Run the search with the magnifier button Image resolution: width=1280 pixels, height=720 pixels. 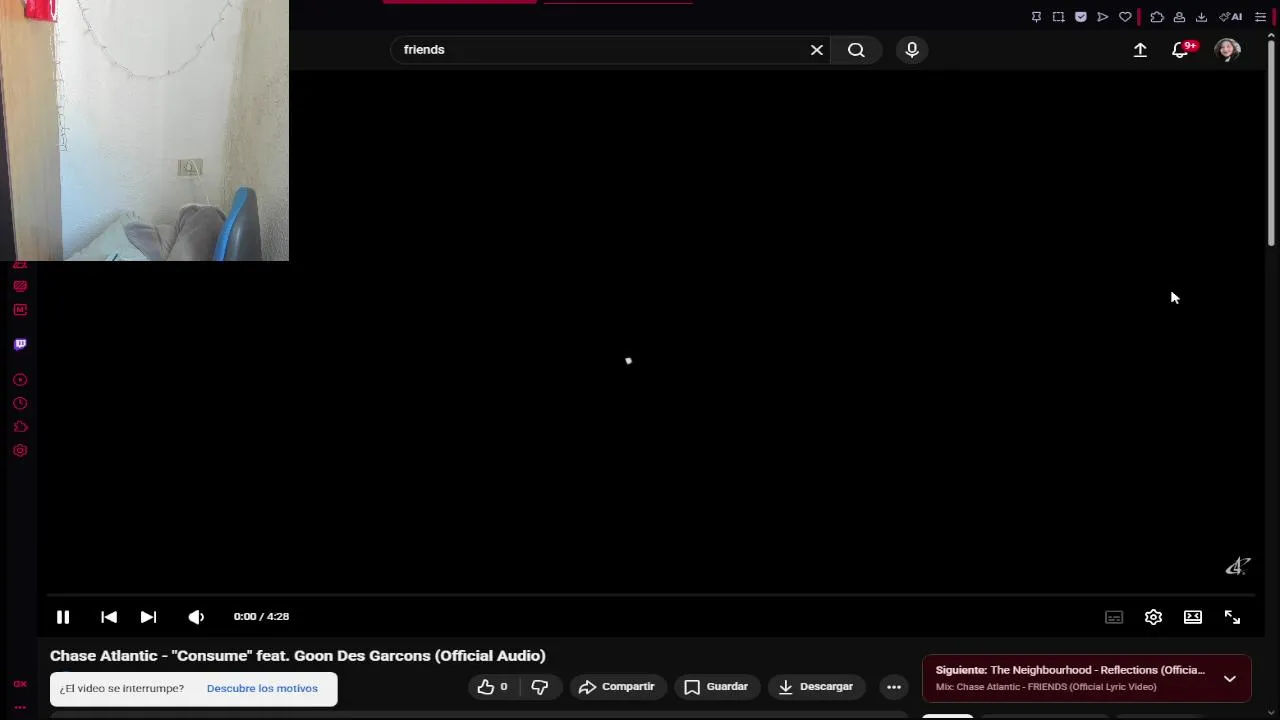tap(856, 50)
